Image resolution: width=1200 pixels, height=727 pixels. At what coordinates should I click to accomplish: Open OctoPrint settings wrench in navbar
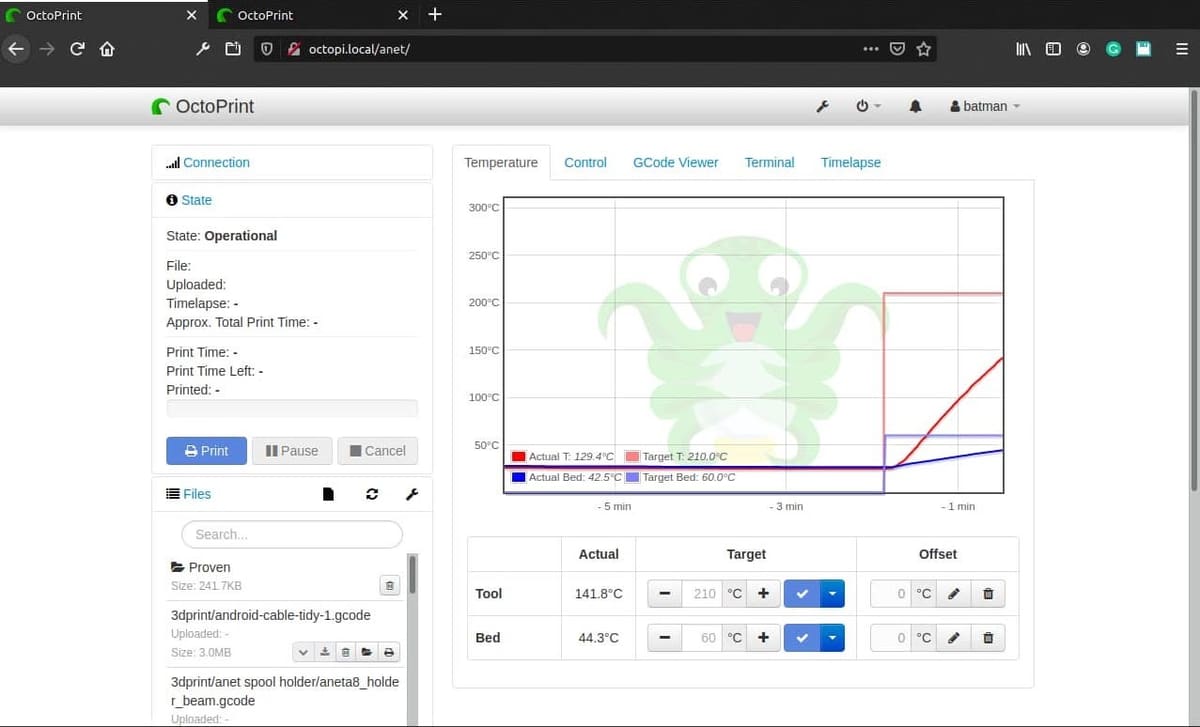[823, 106]
